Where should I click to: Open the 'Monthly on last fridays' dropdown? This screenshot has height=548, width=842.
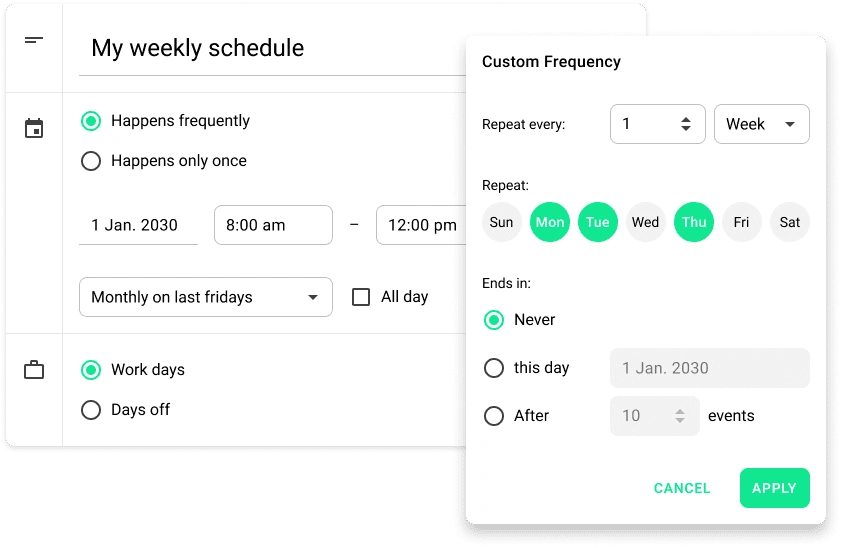[205, 297]
